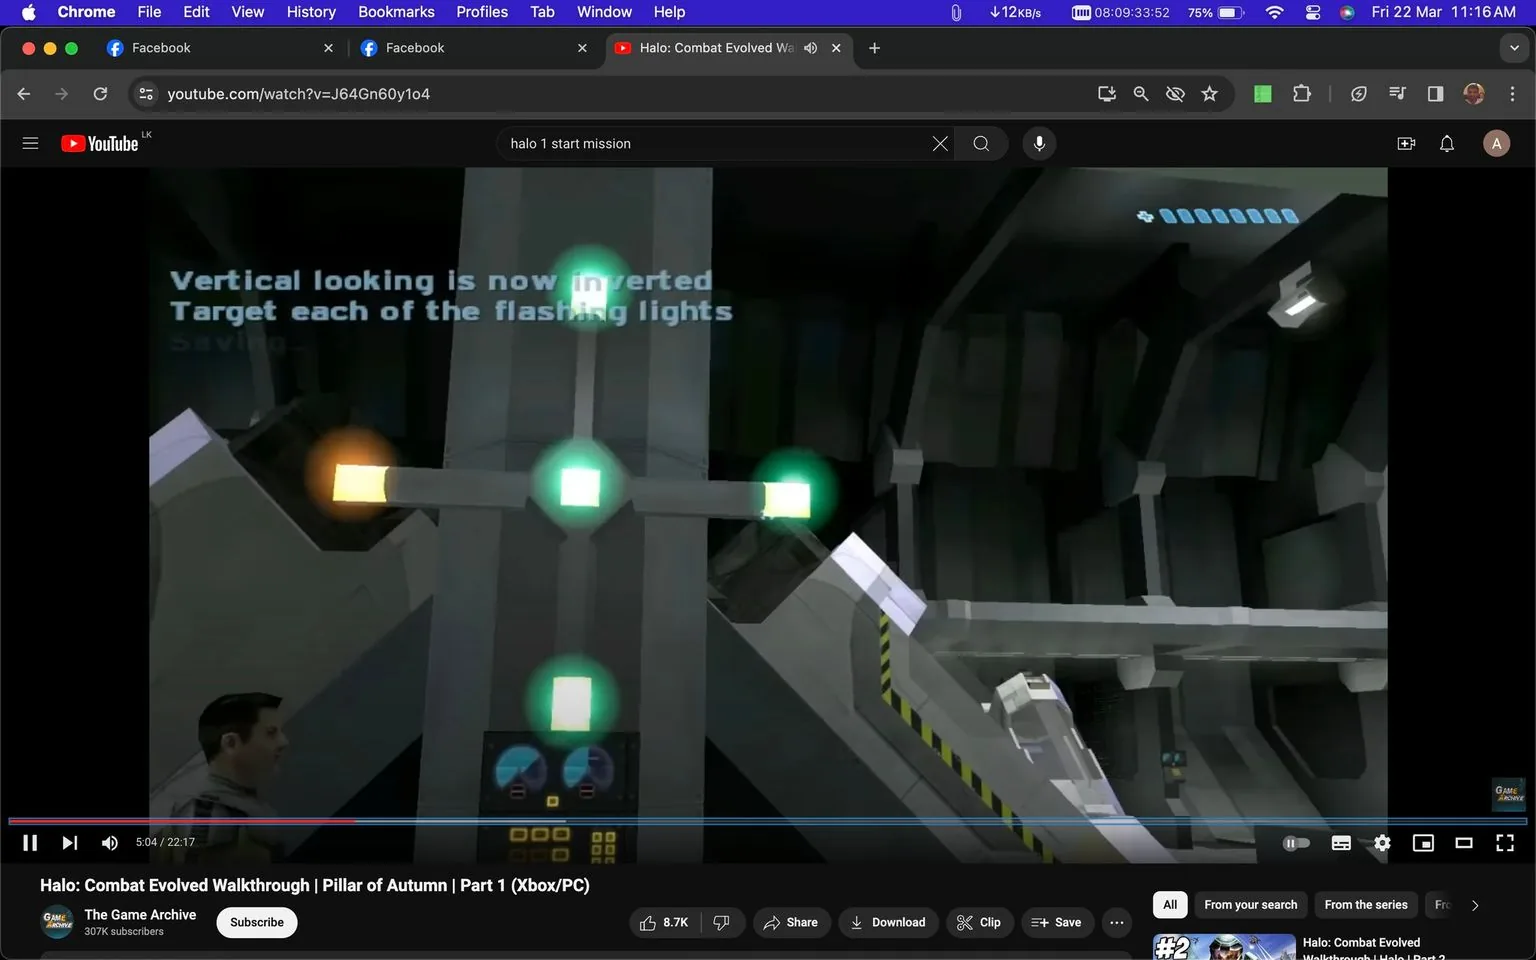Image resolution: width=1536 pixels, height=960 pixels.
Task: Clear the search box with the X
Action: pyautogui.click(x=939, y=143)
